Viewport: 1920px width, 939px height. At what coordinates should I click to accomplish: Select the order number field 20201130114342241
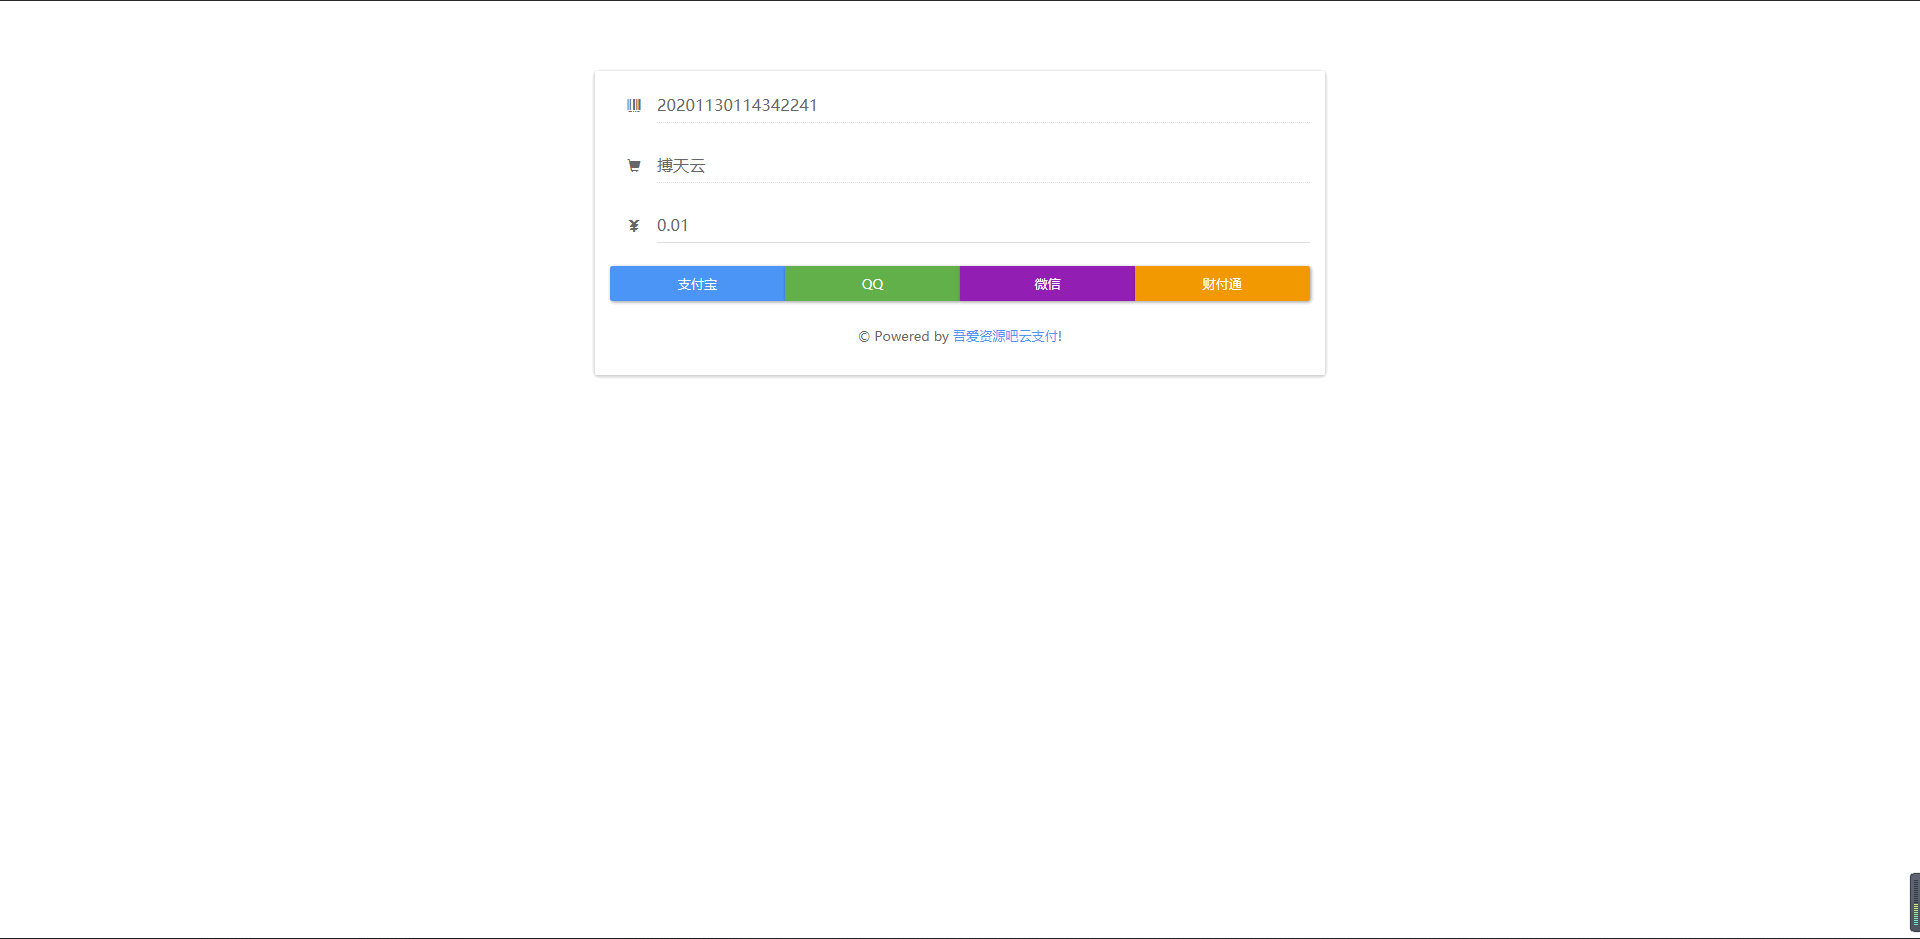pos(983,105)
